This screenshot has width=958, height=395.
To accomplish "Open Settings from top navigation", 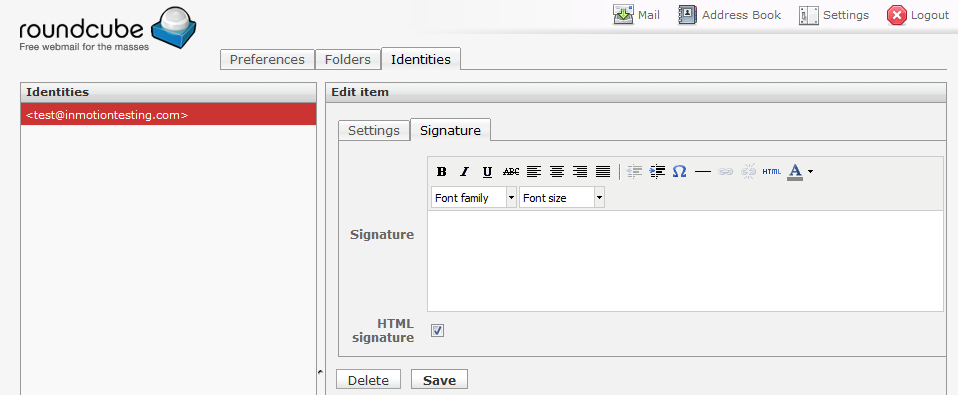I will tap(834, 15).
